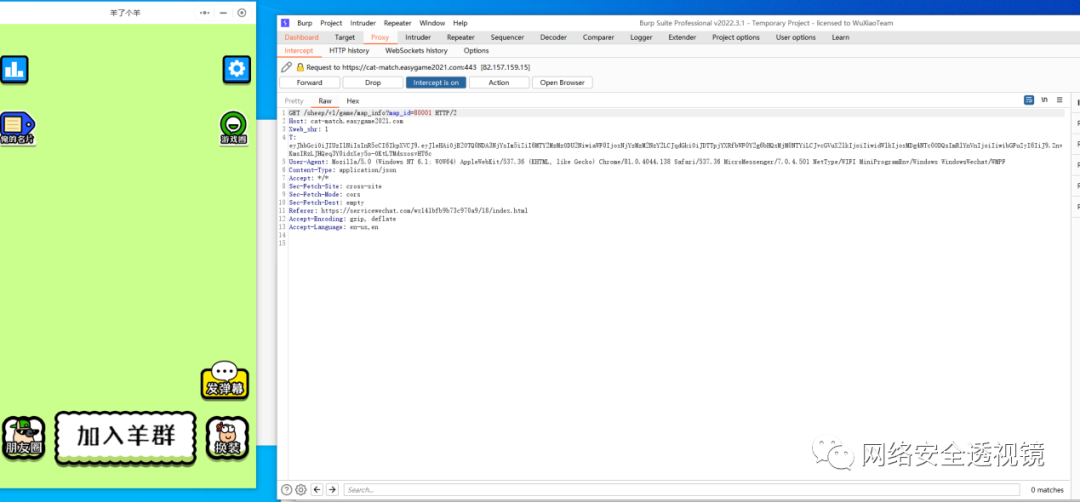The width and height of the screenshot is (1080, 502).
Task: Switch message view to Pretty
Action: [x=294, y=101]
